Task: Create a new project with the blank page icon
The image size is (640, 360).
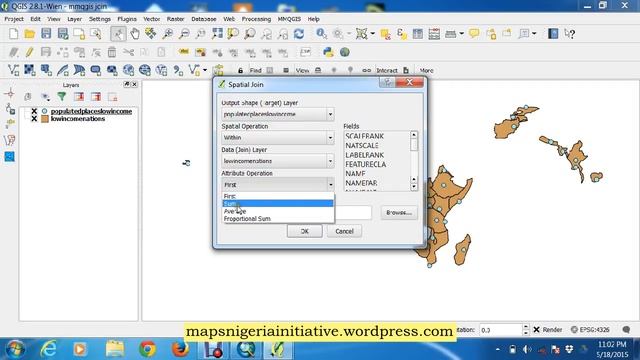Action: point(13,34)
